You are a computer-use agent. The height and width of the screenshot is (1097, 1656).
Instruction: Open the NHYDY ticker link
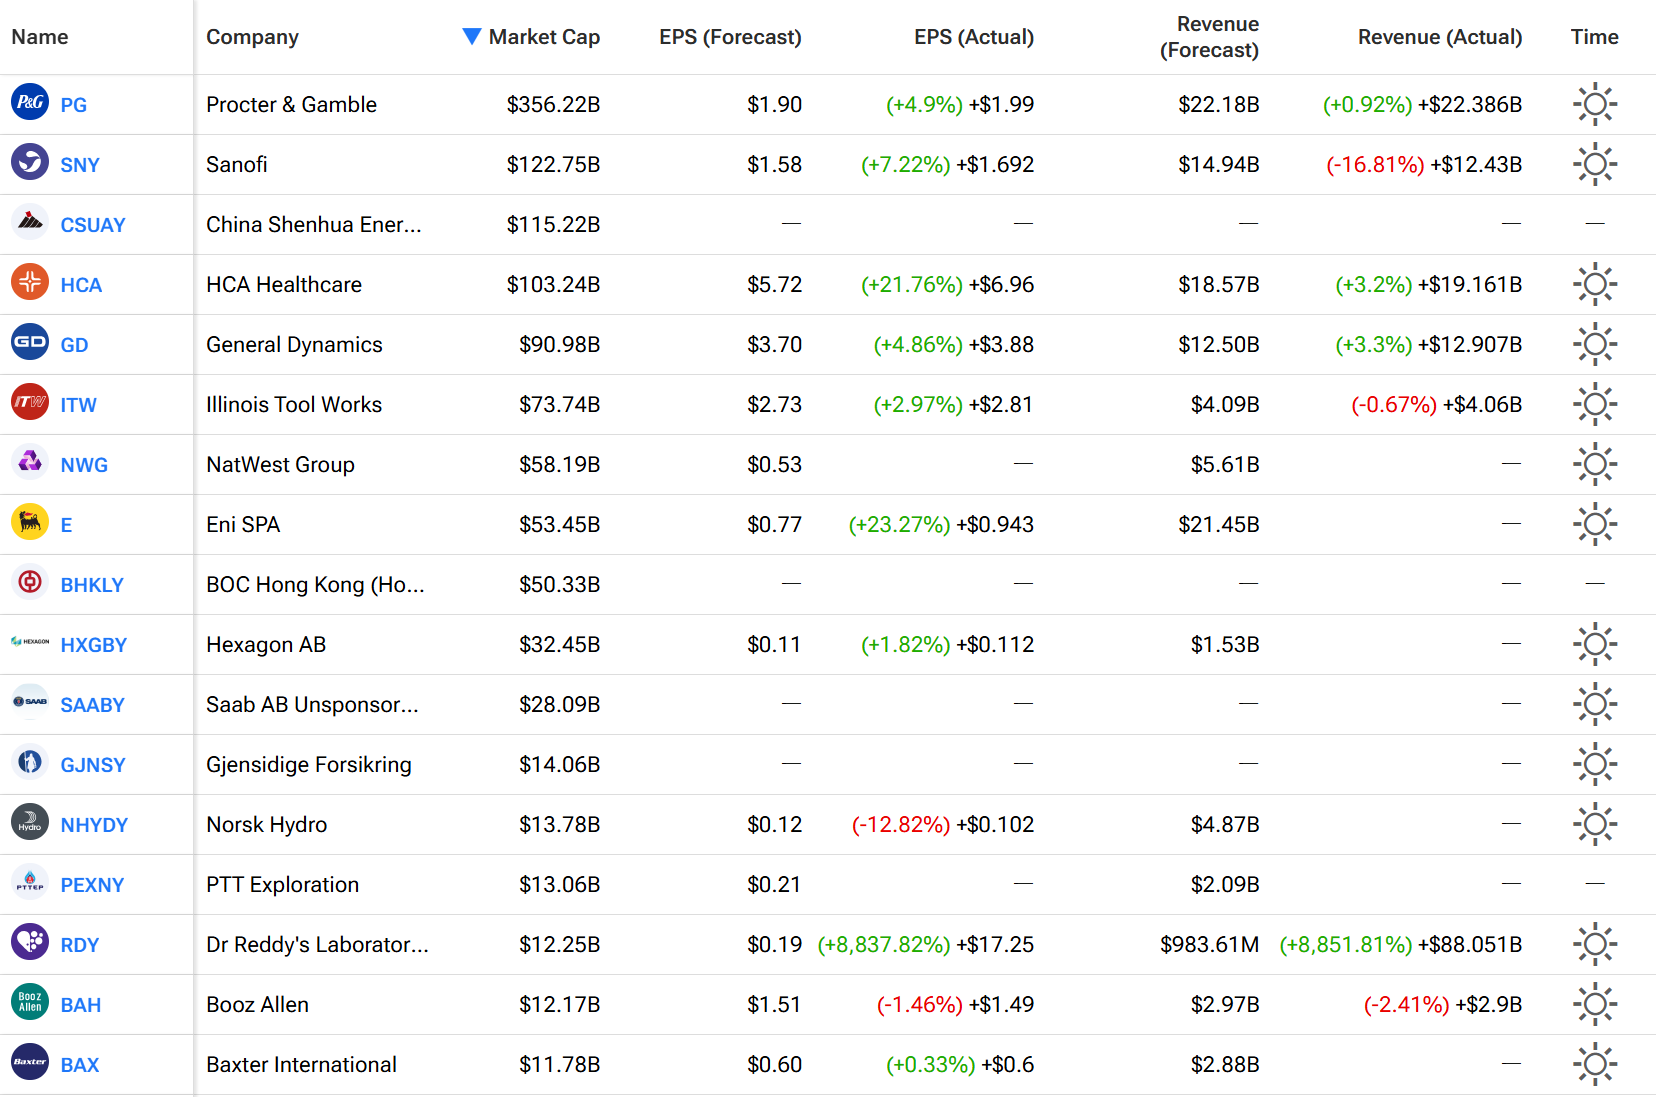94,825
